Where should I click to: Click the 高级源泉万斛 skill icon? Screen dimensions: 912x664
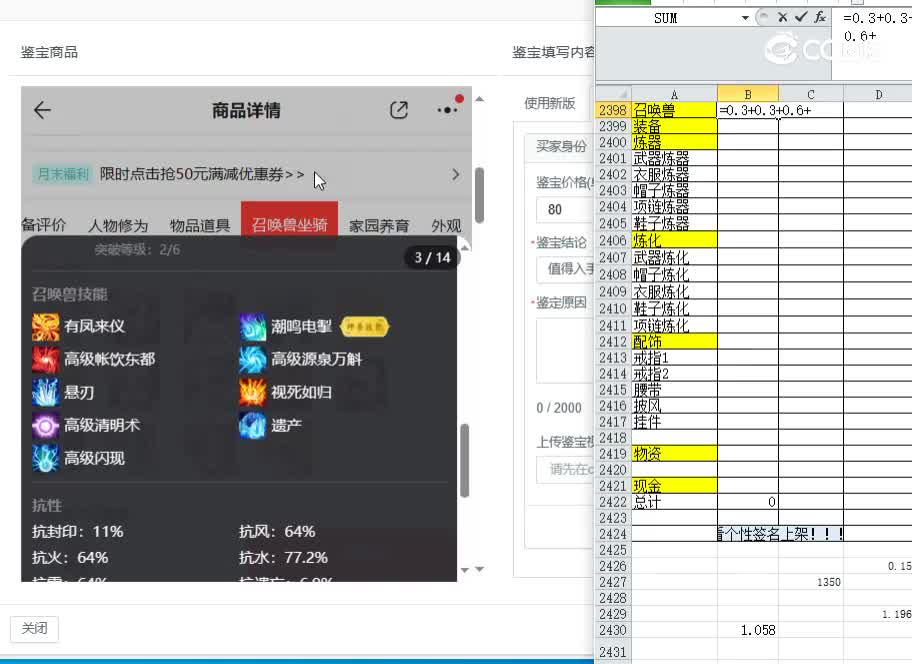pyautogui.click(x=252, y=360)
